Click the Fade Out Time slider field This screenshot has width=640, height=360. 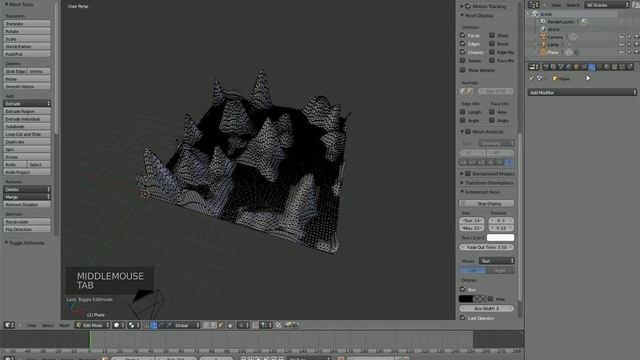tap(487, 247)
